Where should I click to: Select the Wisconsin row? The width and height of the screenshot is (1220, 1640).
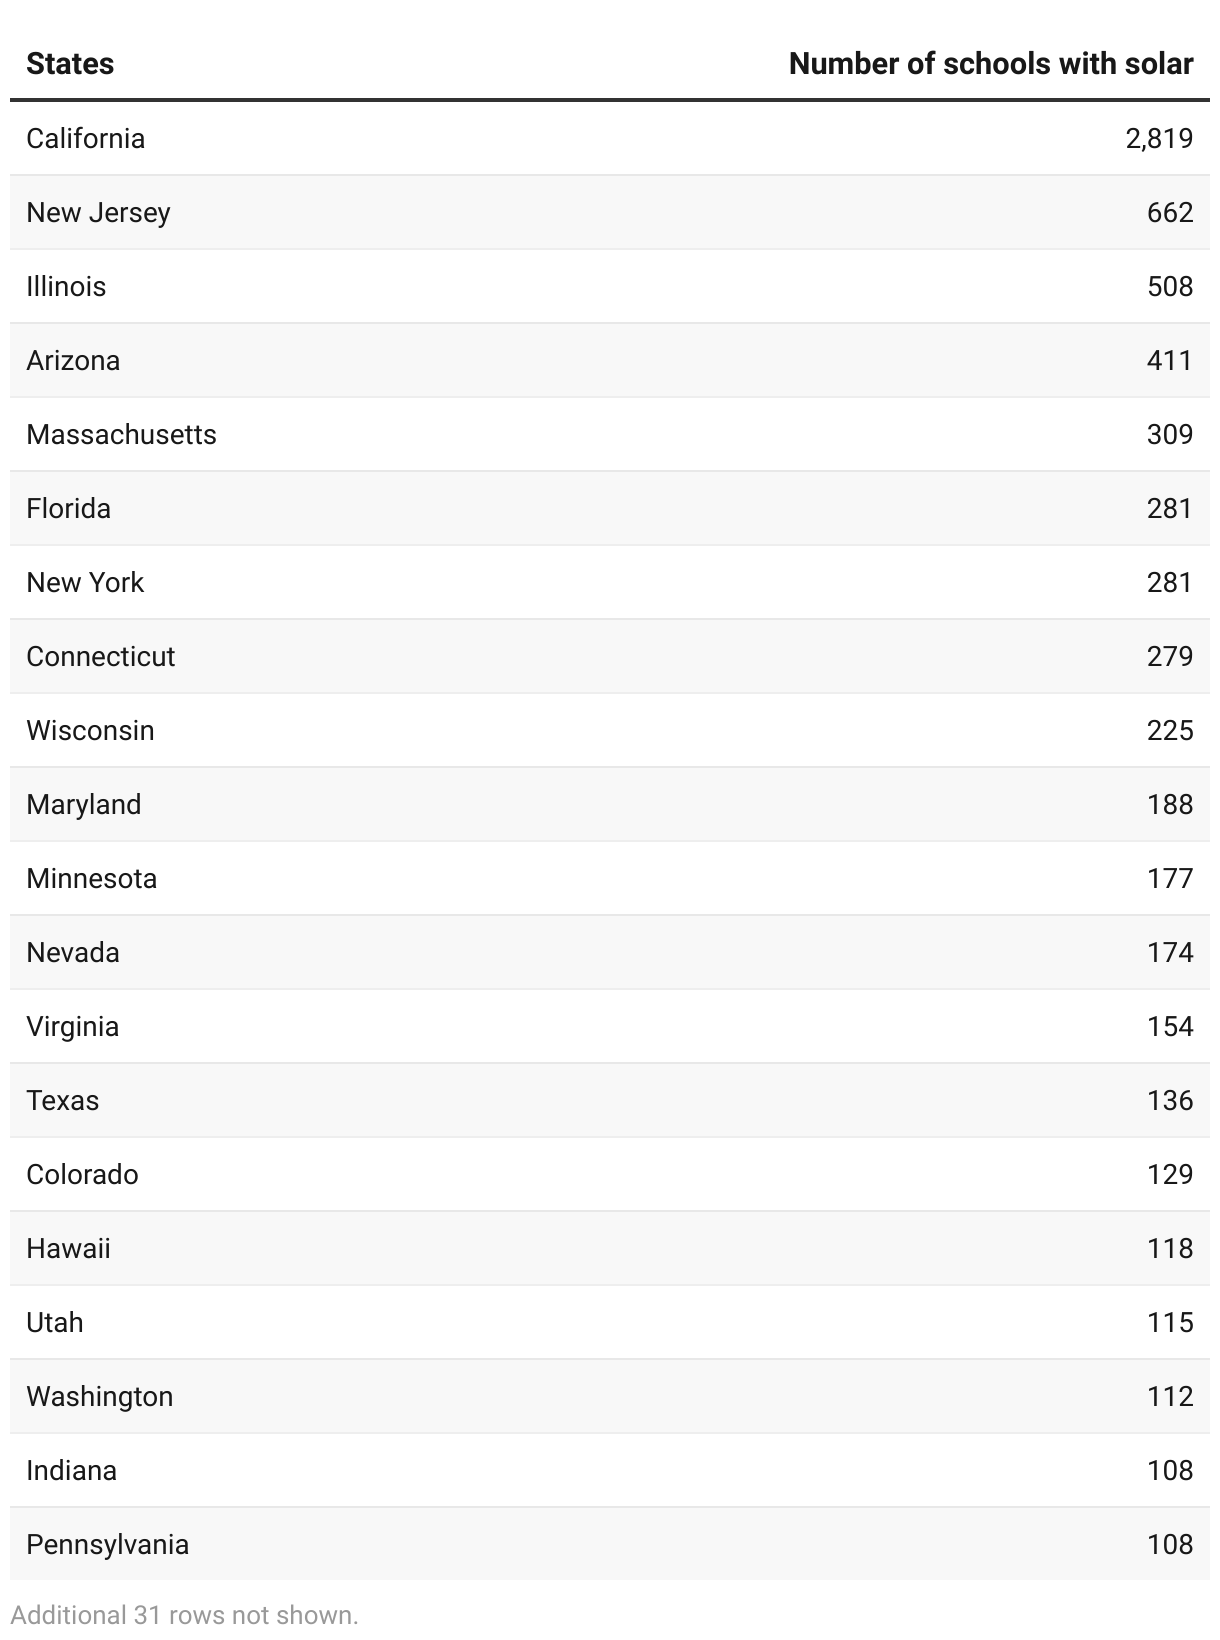coord(610,730)
